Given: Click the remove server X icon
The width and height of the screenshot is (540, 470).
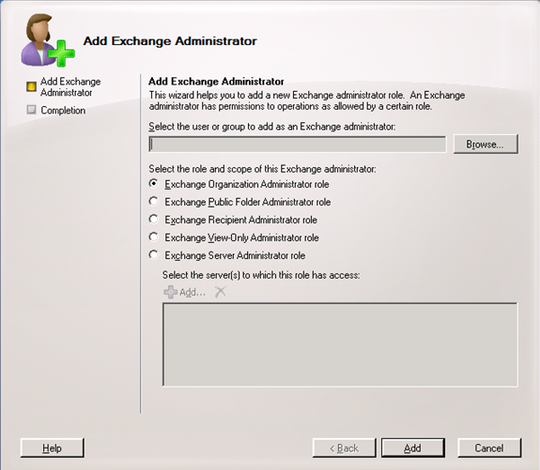Looking at the screenshot, I should click(220, 292).
